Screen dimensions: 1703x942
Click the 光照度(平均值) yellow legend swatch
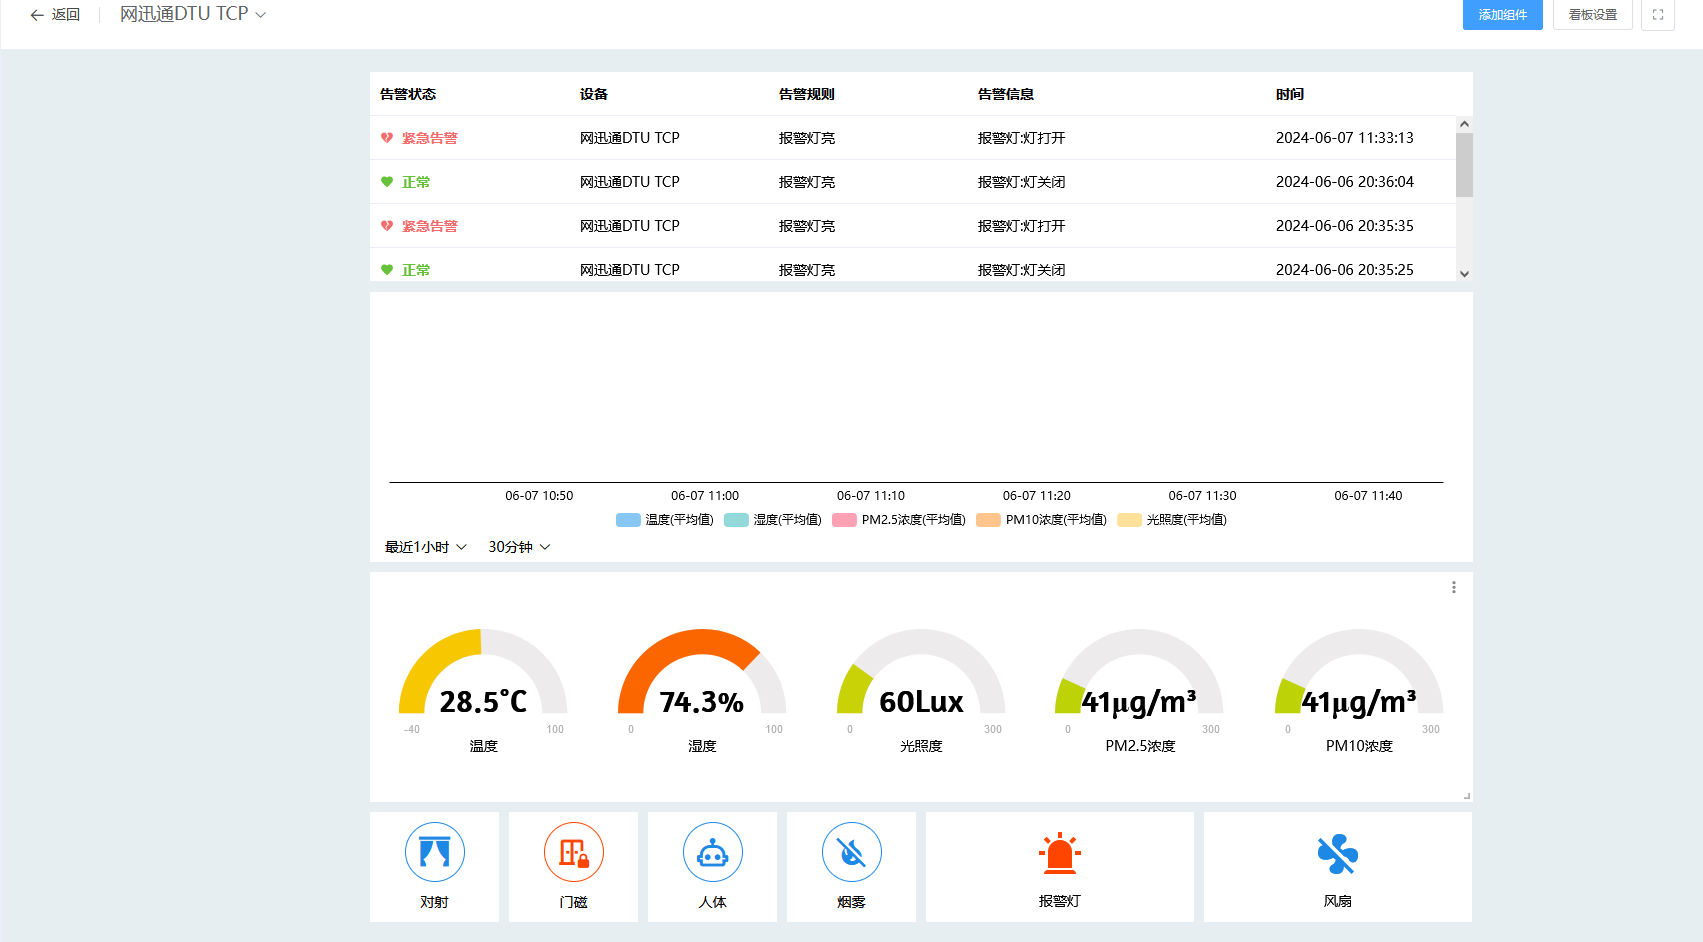click(x=1129, y=520)
